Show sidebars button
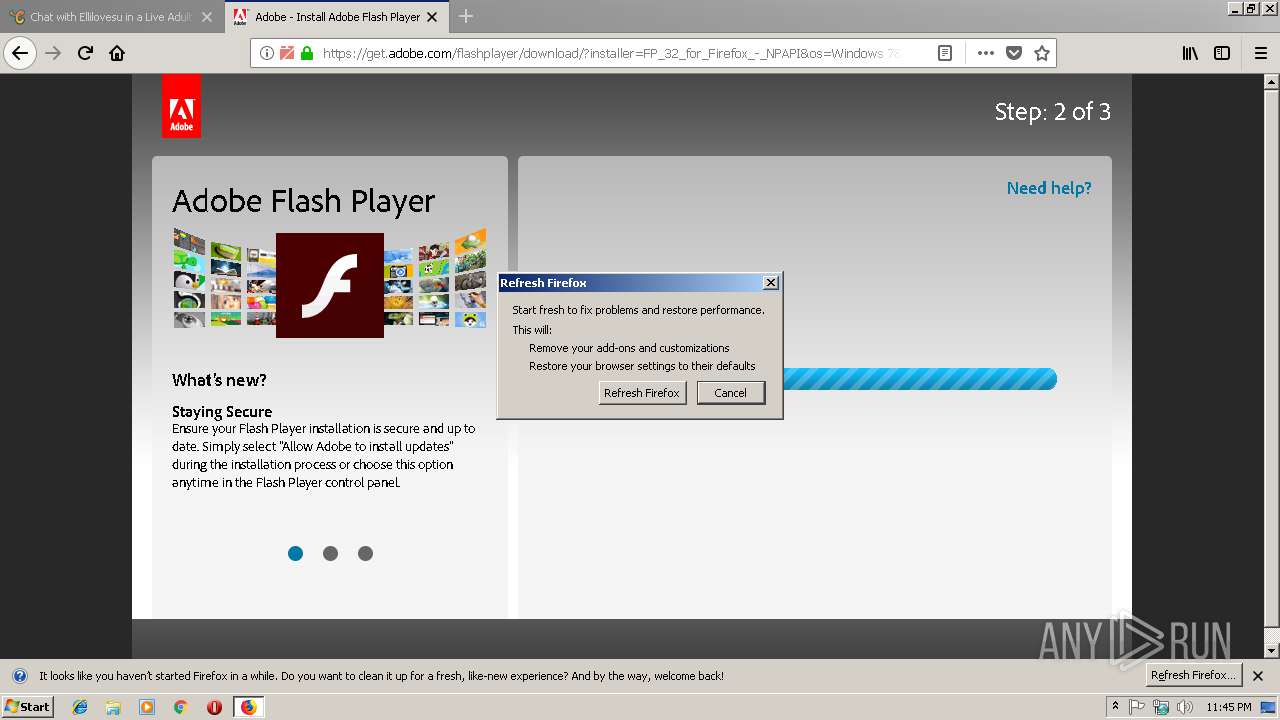 click(1222, 53)
